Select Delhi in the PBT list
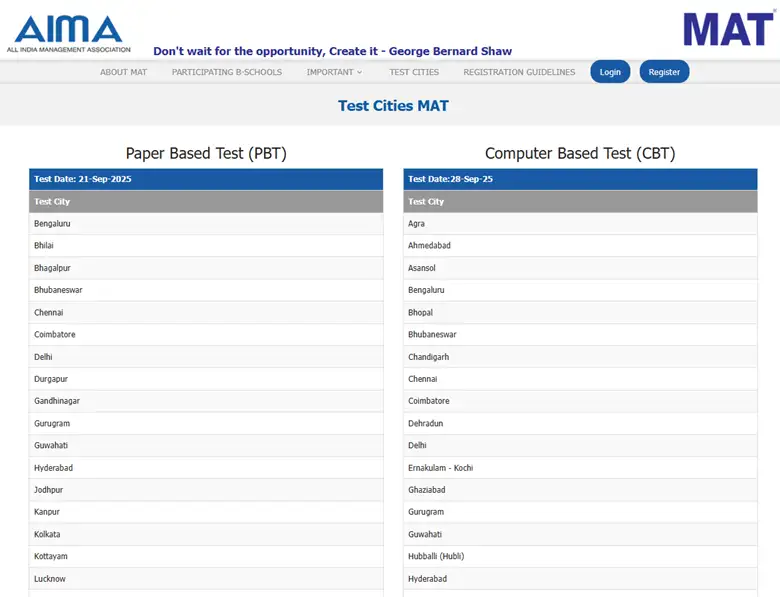The height and width of the screenshot is (597, 780). 206,357
